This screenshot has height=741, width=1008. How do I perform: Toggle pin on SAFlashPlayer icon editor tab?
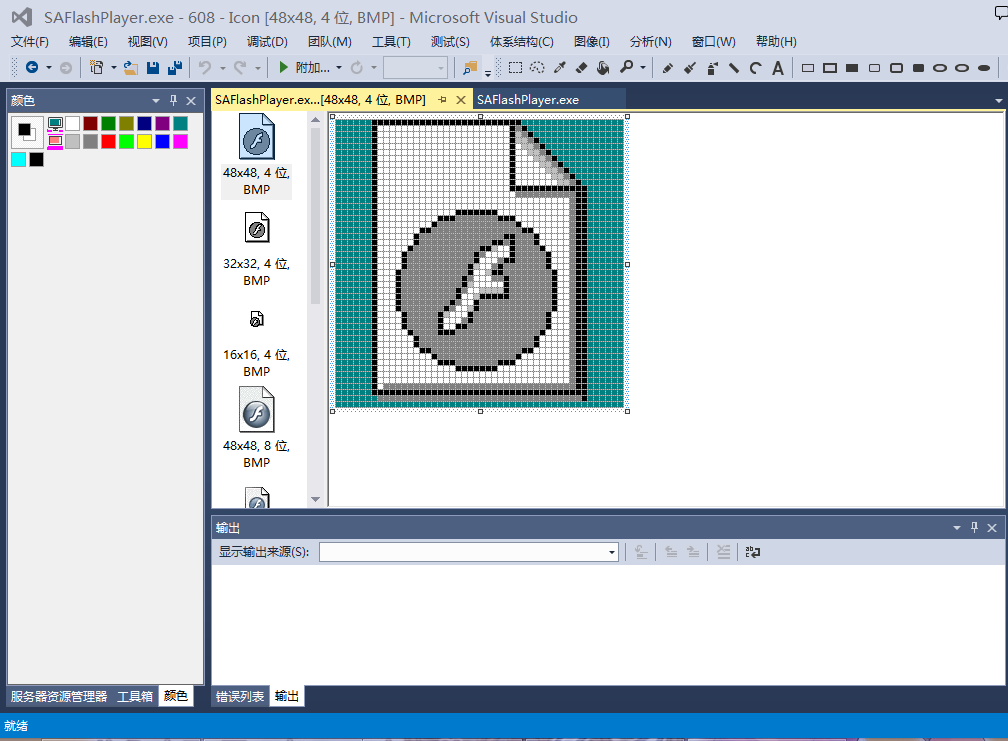tap(442, 100)
